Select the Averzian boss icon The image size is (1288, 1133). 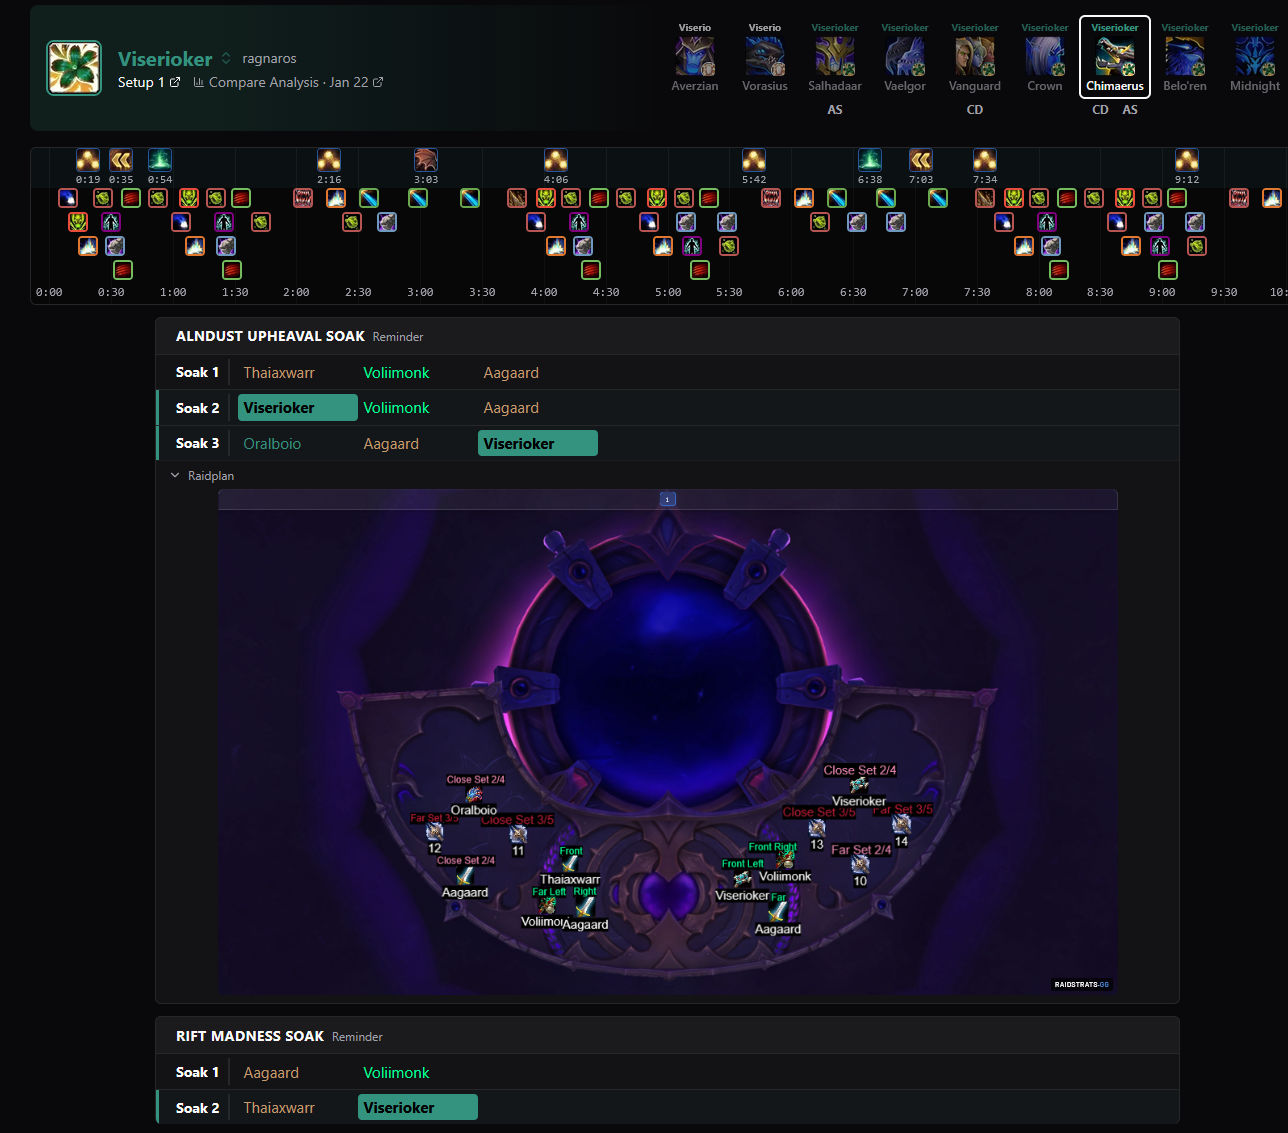point(694,58)
